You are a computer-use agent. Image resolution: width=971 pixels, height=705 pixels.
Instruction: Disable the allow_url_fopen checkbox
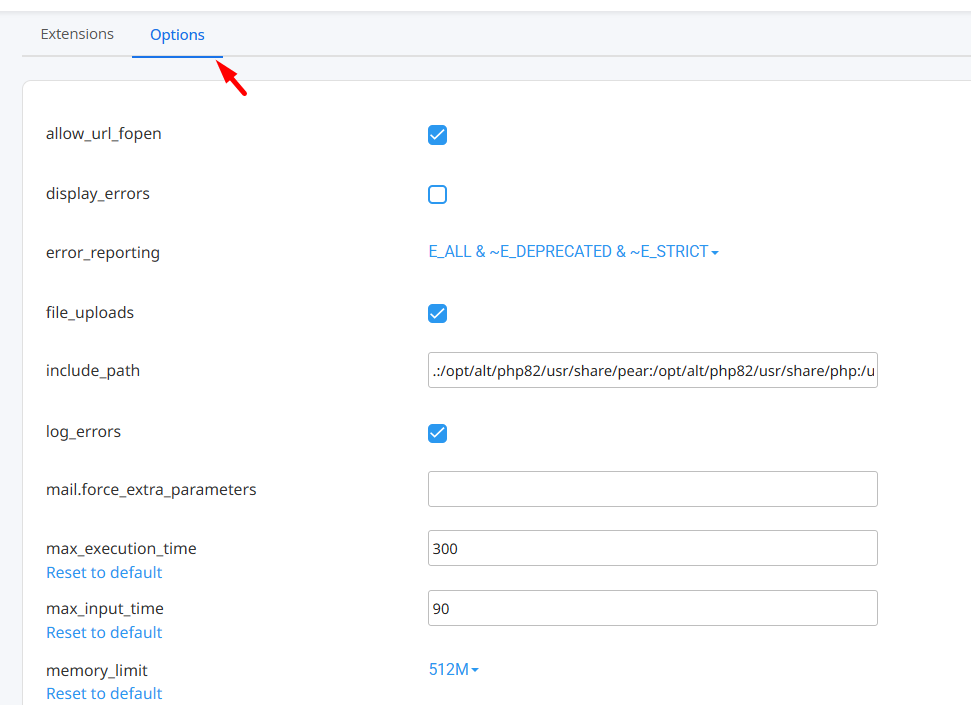coord(437,135)
